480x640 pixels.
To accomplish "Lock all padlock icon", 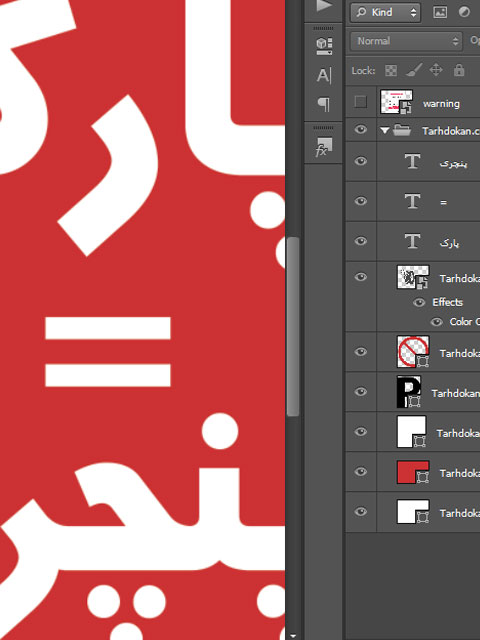I will coord(459,70).
